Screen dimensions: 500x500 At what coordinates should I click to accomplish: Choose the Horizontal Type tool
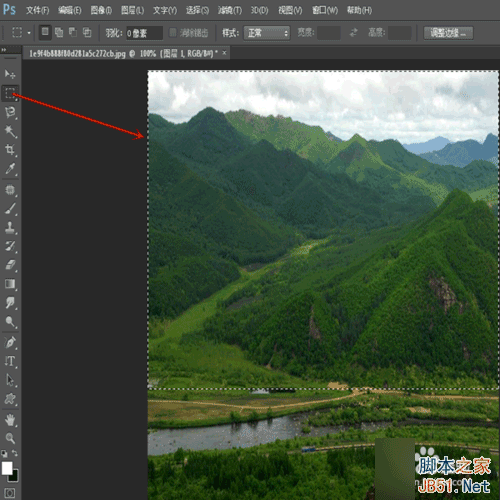point(10,361)
